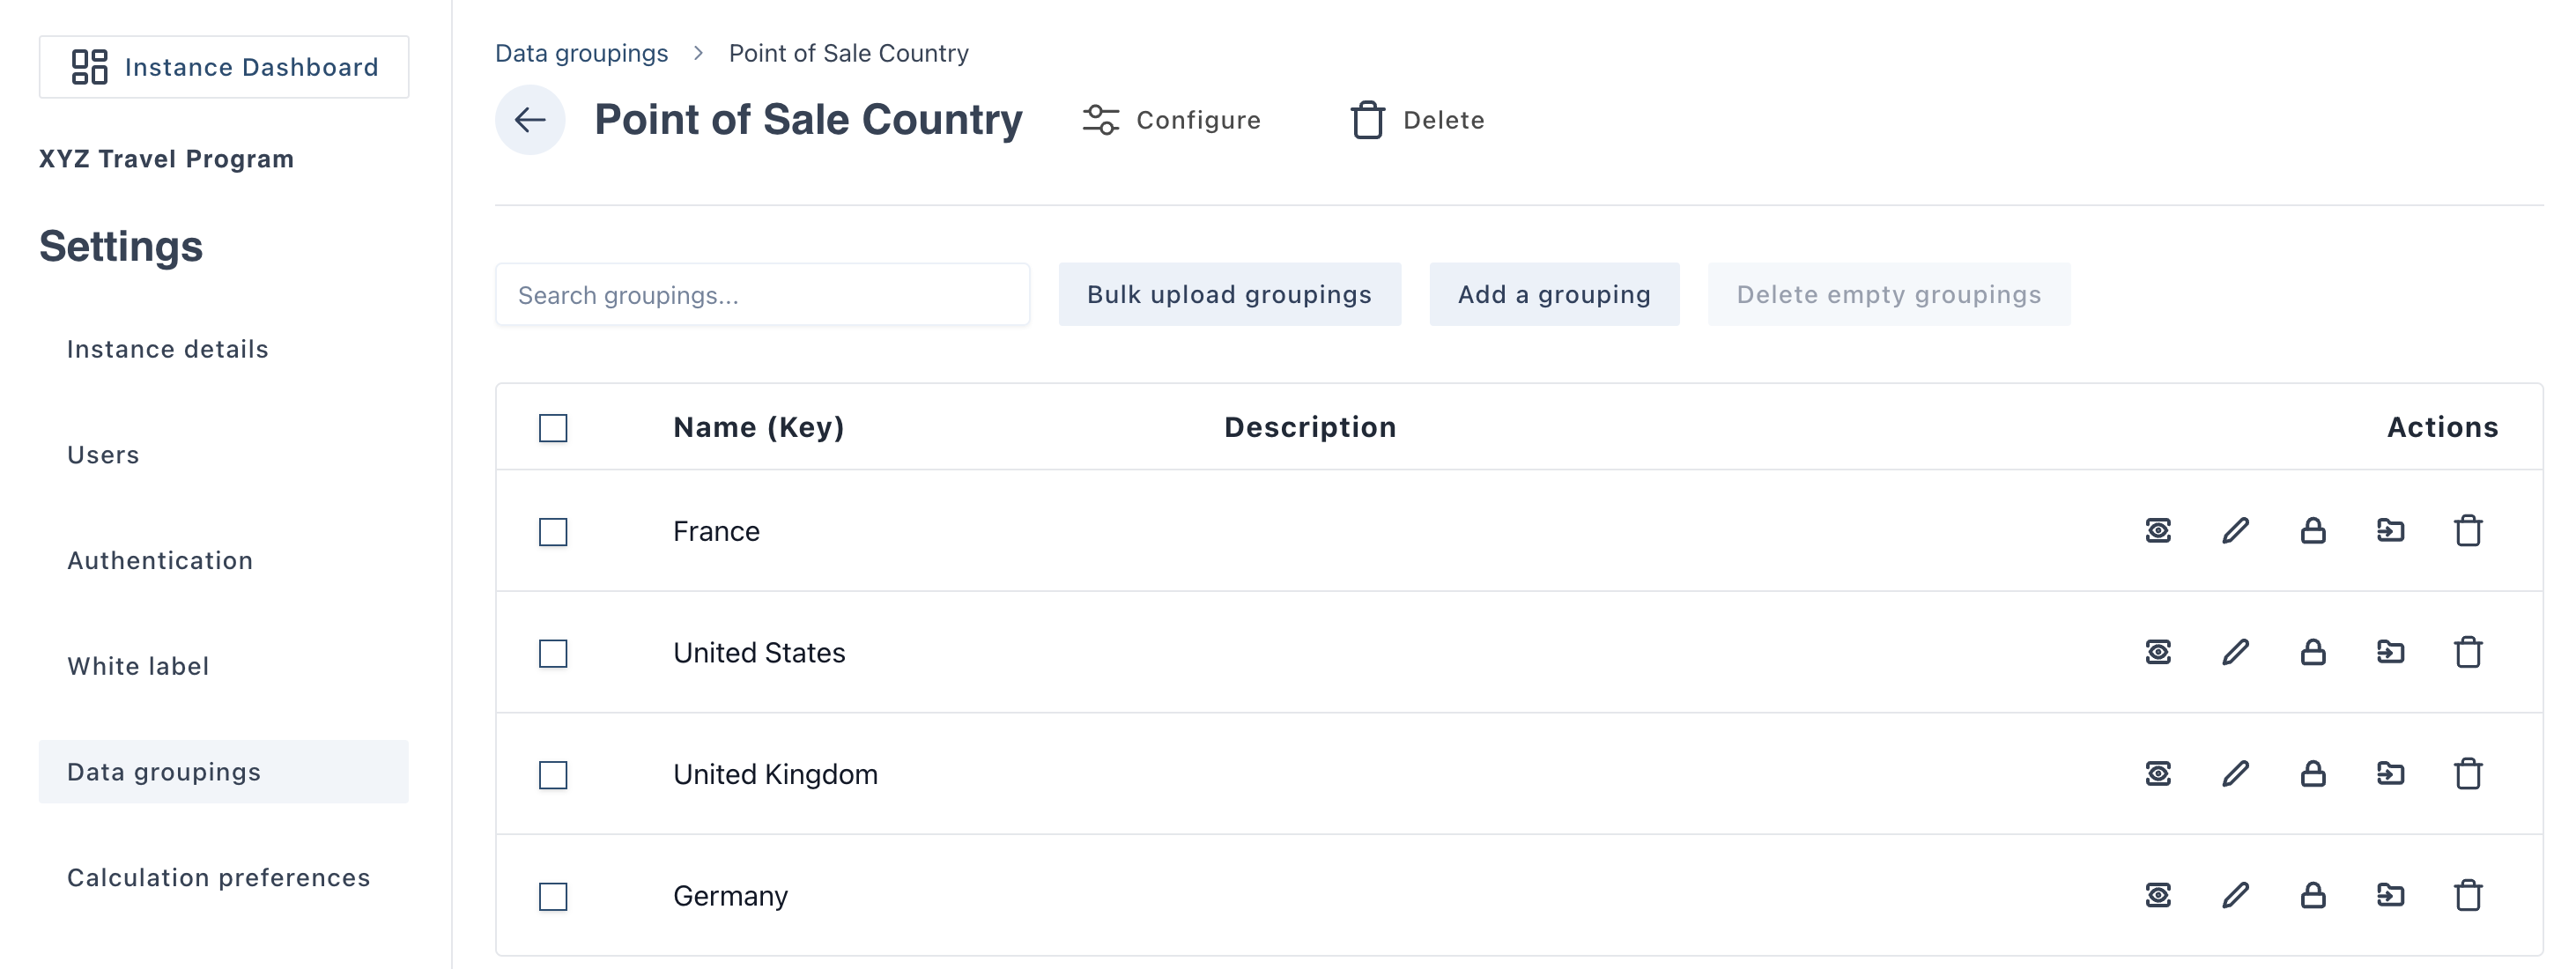Open the White label settings
Image resolution: width=2576 pixels, height=969 pixels.
138,666
